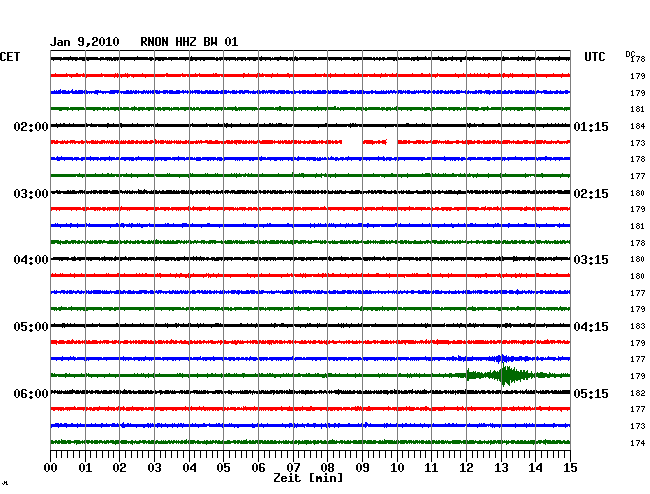Select minute tick label "06"
This screenshot has height=494, width=650.
258,468
